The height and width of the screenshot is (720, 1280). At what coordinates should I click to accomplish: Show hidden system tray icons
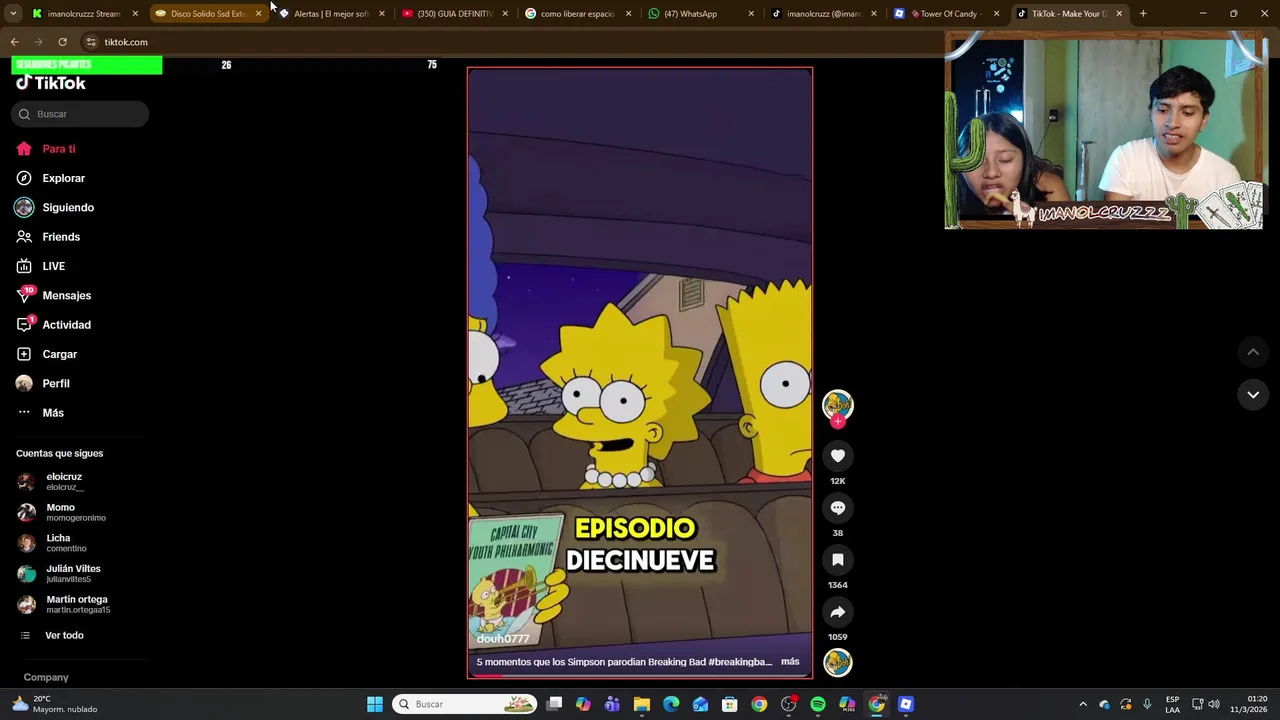pos(1083,704)
